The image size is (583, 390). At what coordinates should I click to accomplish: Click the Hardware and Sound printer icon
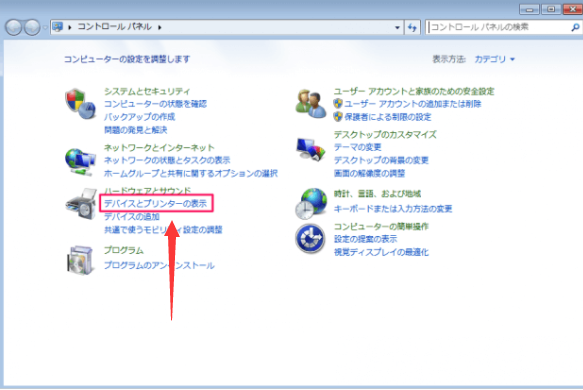[x=81, y=204]
